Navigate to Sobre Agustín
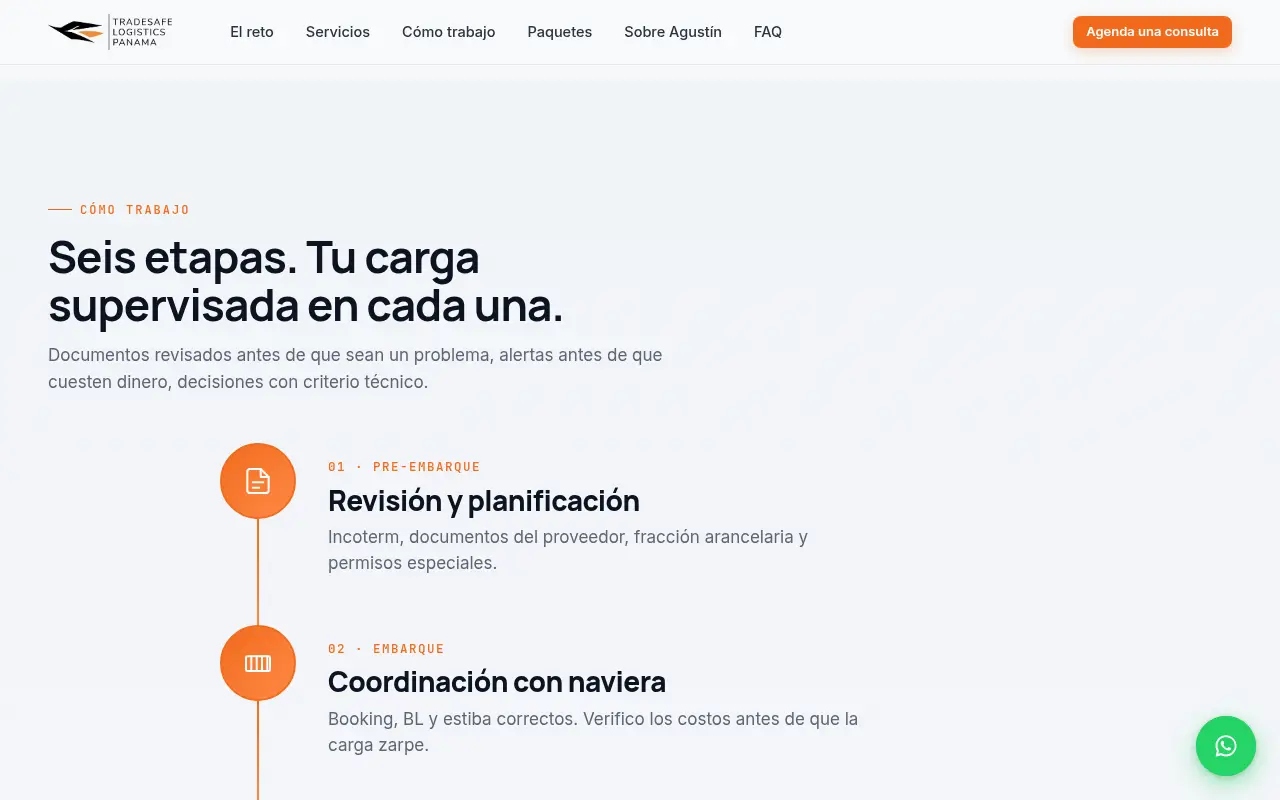Viewport: 1280px width, 800px height. coord(673,32)
